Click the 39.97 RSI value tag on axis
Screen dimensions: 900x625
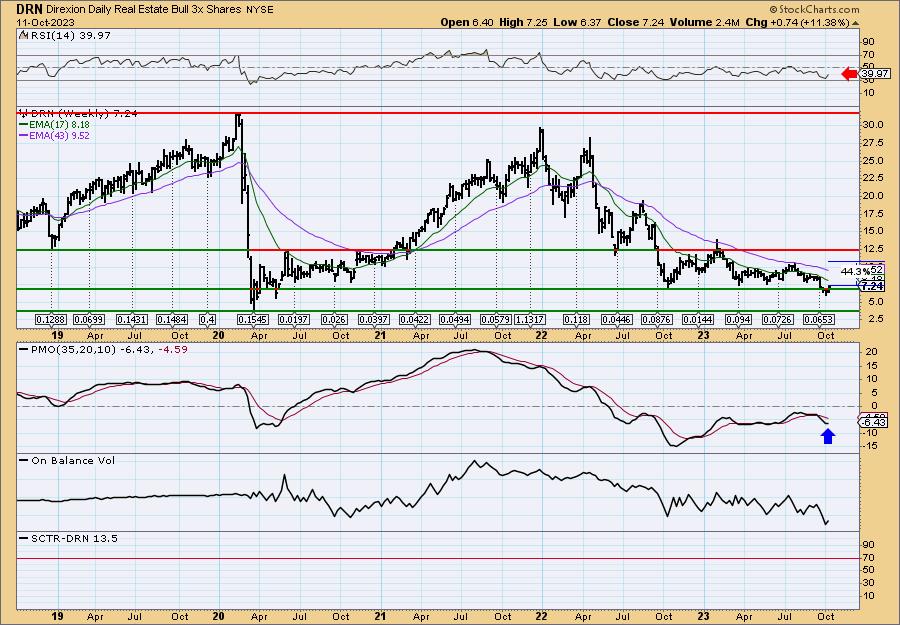875,73
